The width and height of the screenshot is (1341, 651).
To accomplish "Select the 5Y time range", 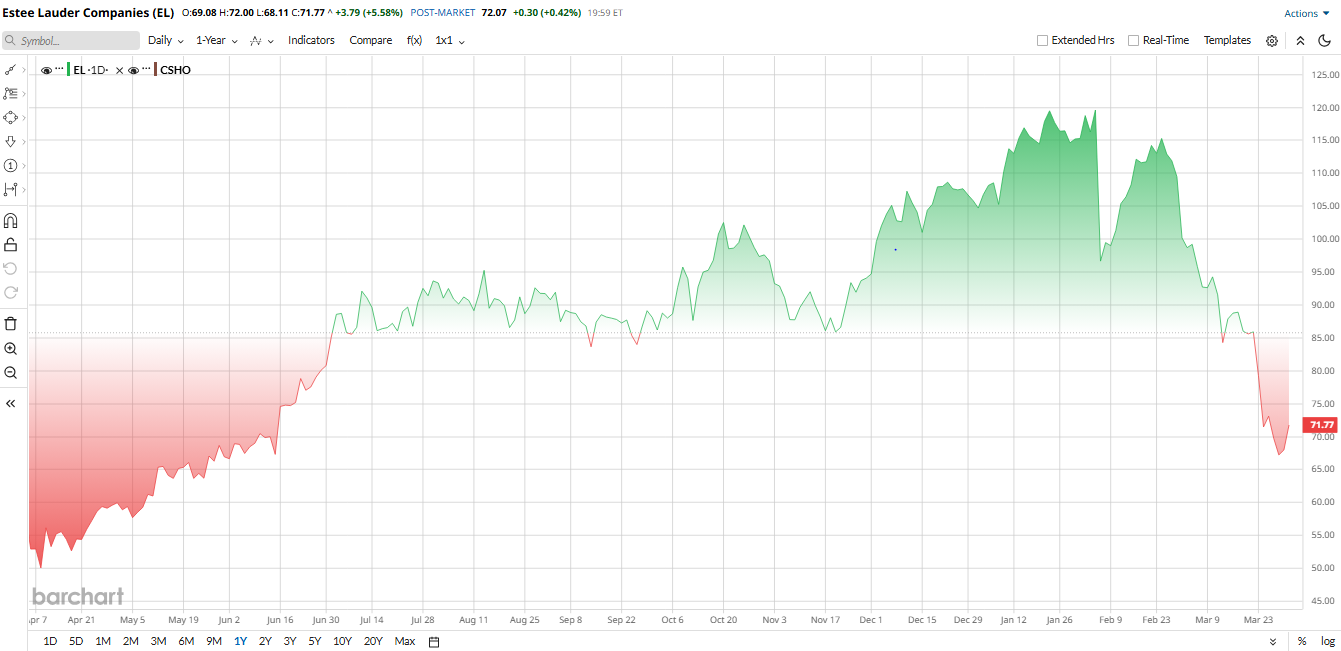I will [x=315, y=641].
